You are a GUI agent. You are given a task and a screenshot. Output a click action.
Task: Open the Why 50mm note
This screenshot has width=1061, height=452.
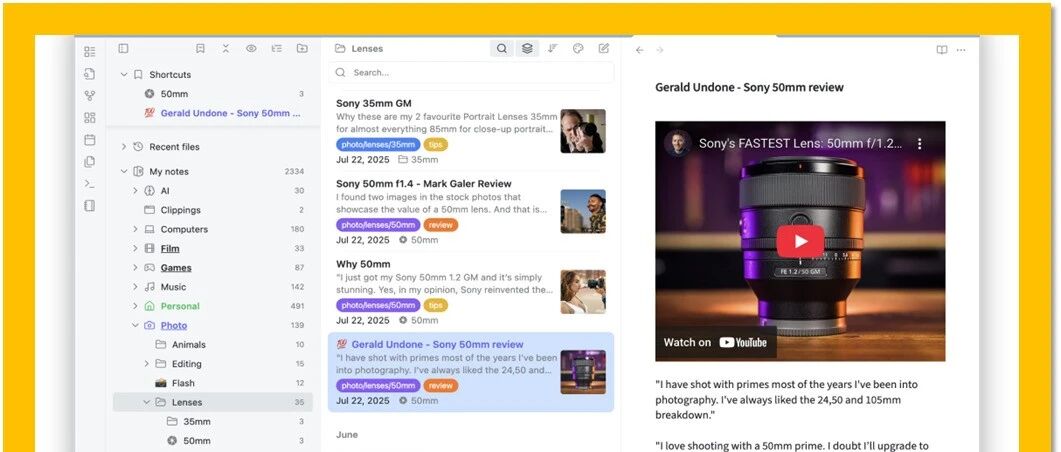[x=363, y=265]
